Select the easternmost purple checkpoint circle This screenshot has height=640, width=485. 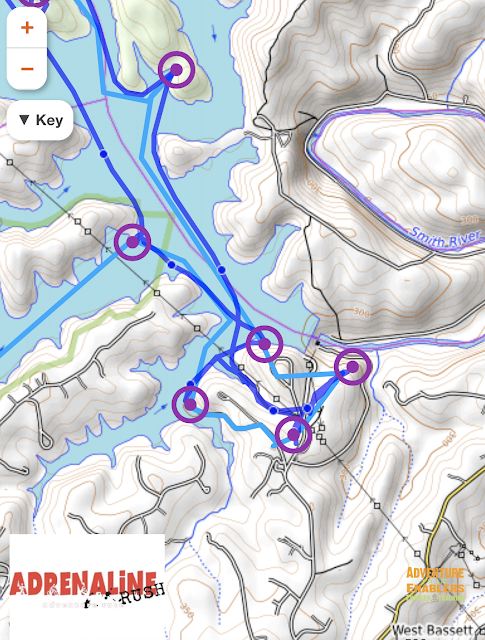point(353,367)
